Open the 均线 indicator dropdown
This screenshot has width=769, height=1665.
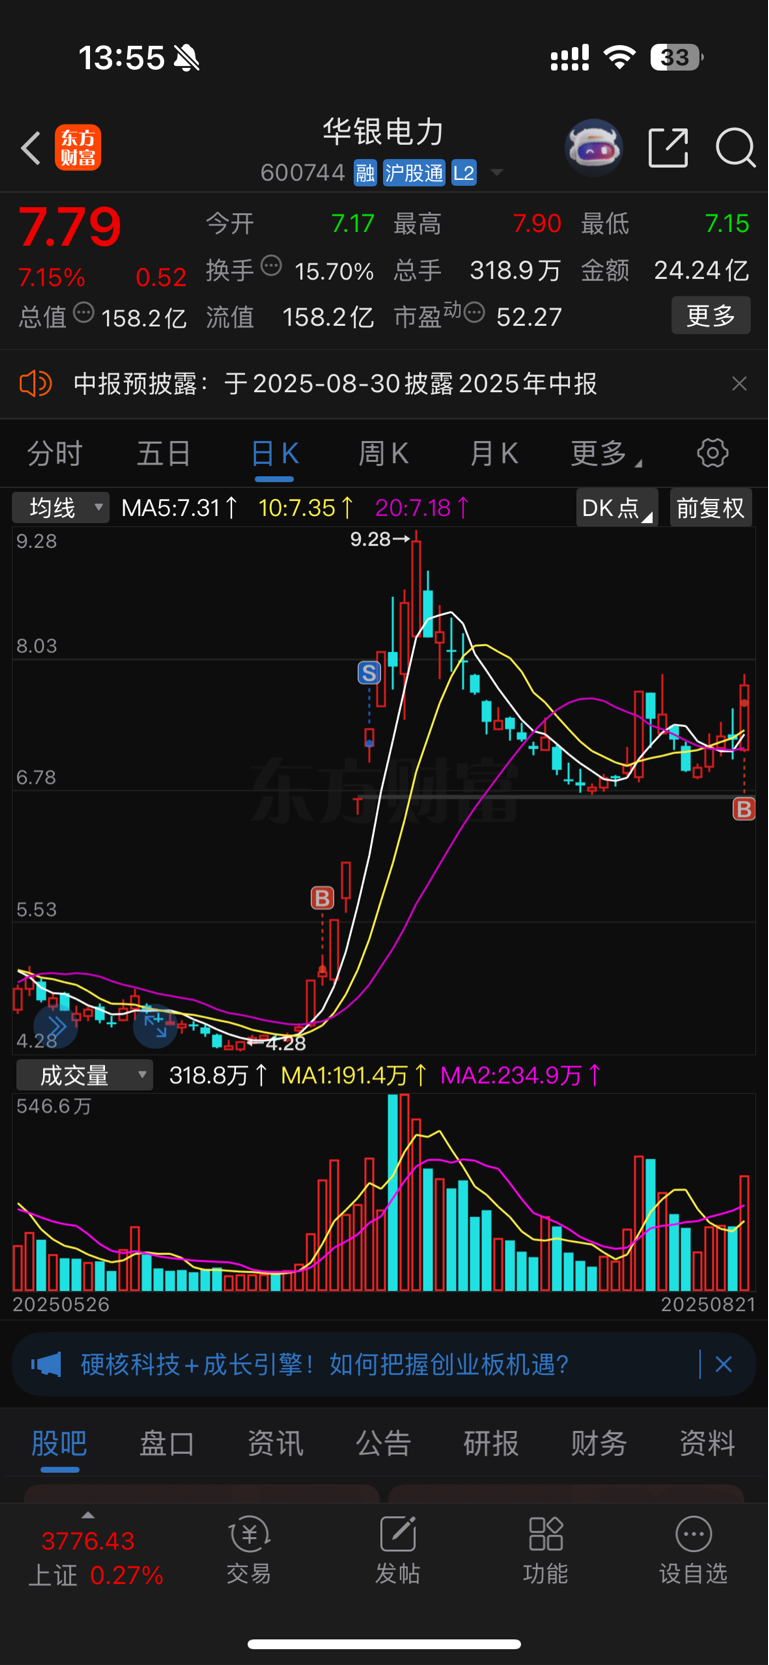point(61,508)
